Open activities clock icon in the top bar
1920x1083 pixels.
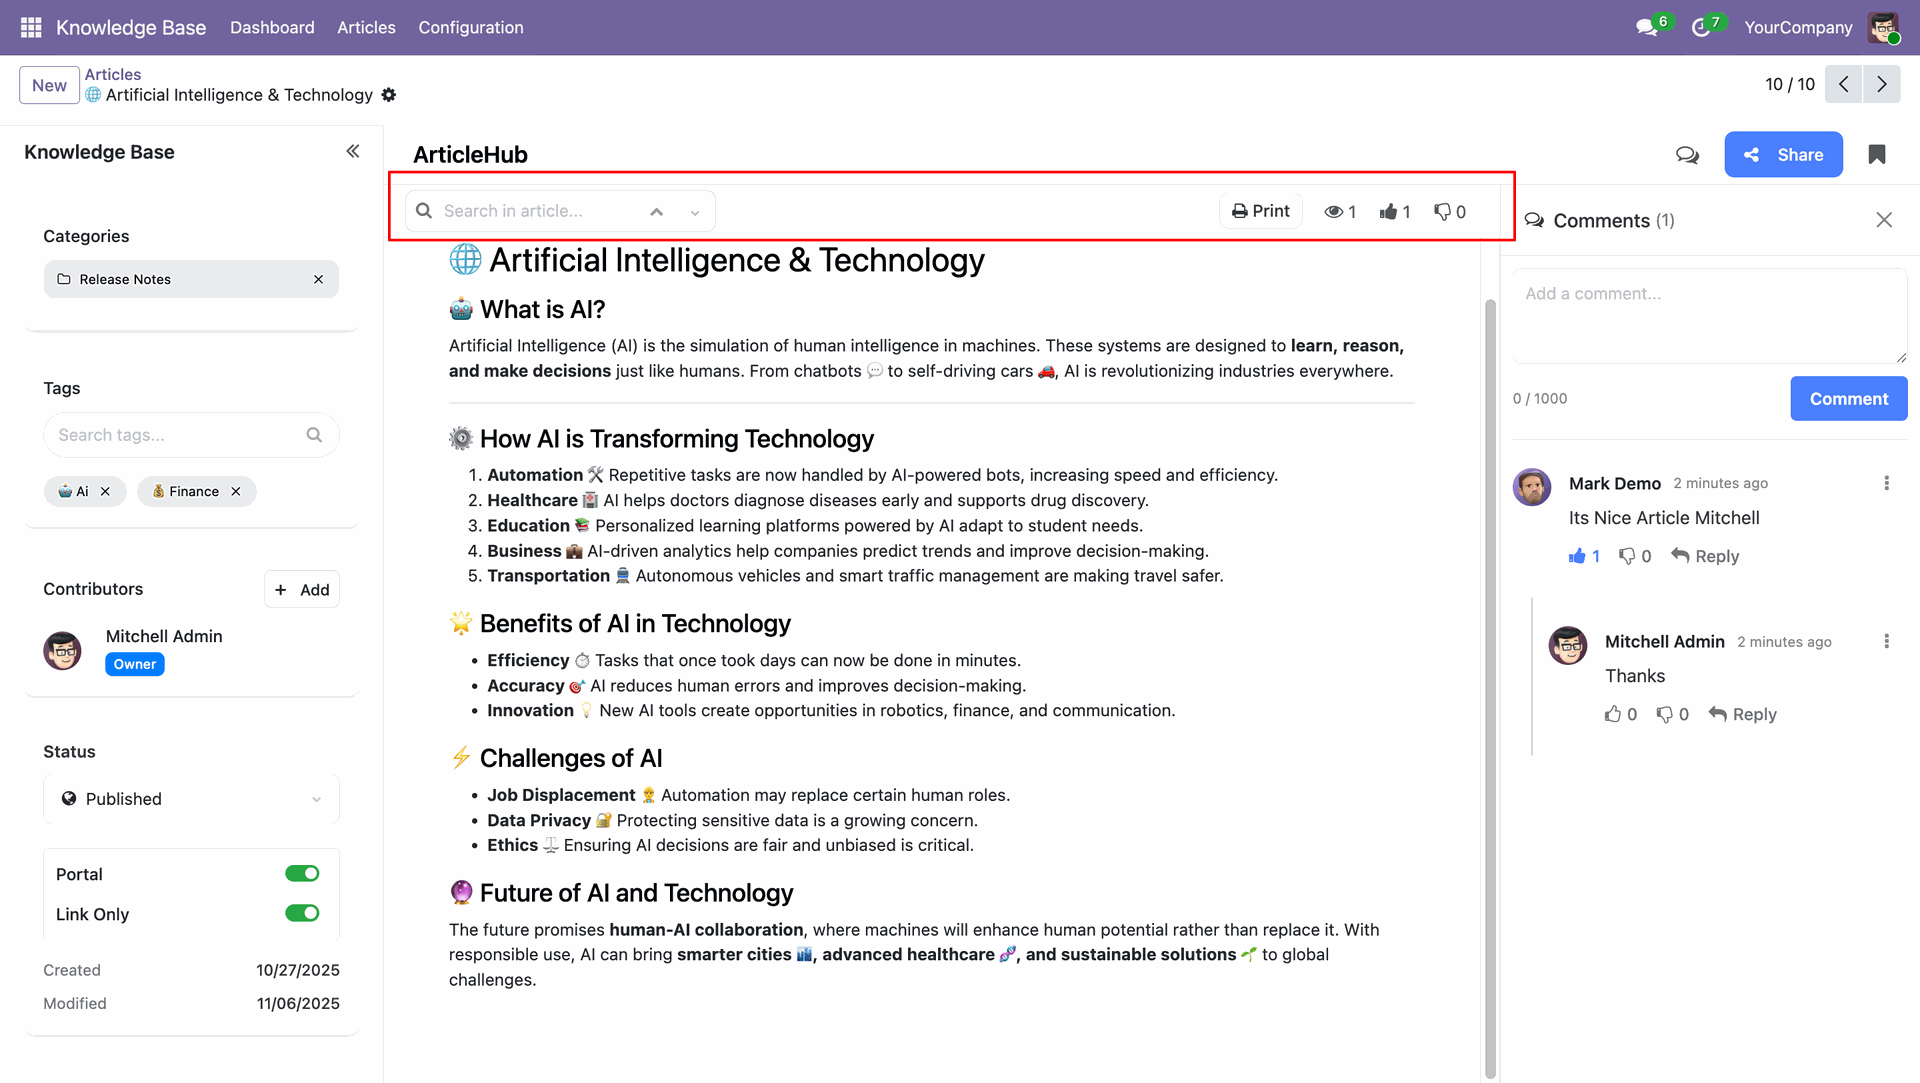point(1700,27)
